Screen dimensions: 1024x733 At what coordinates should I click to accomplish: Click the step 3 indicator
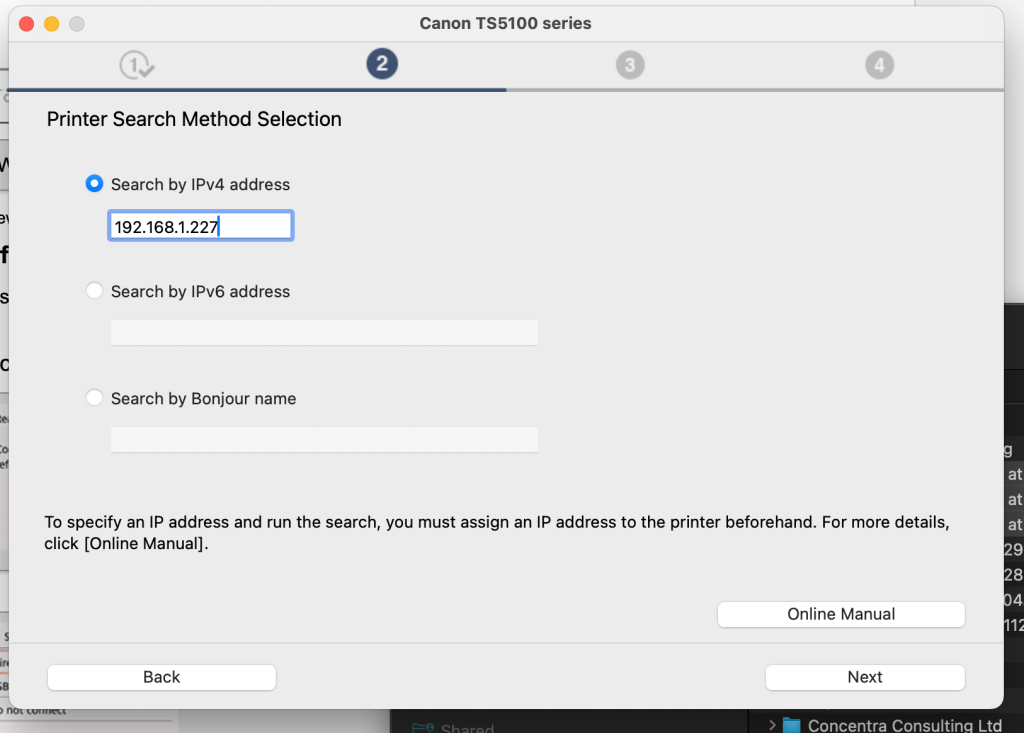pos(630,65)
